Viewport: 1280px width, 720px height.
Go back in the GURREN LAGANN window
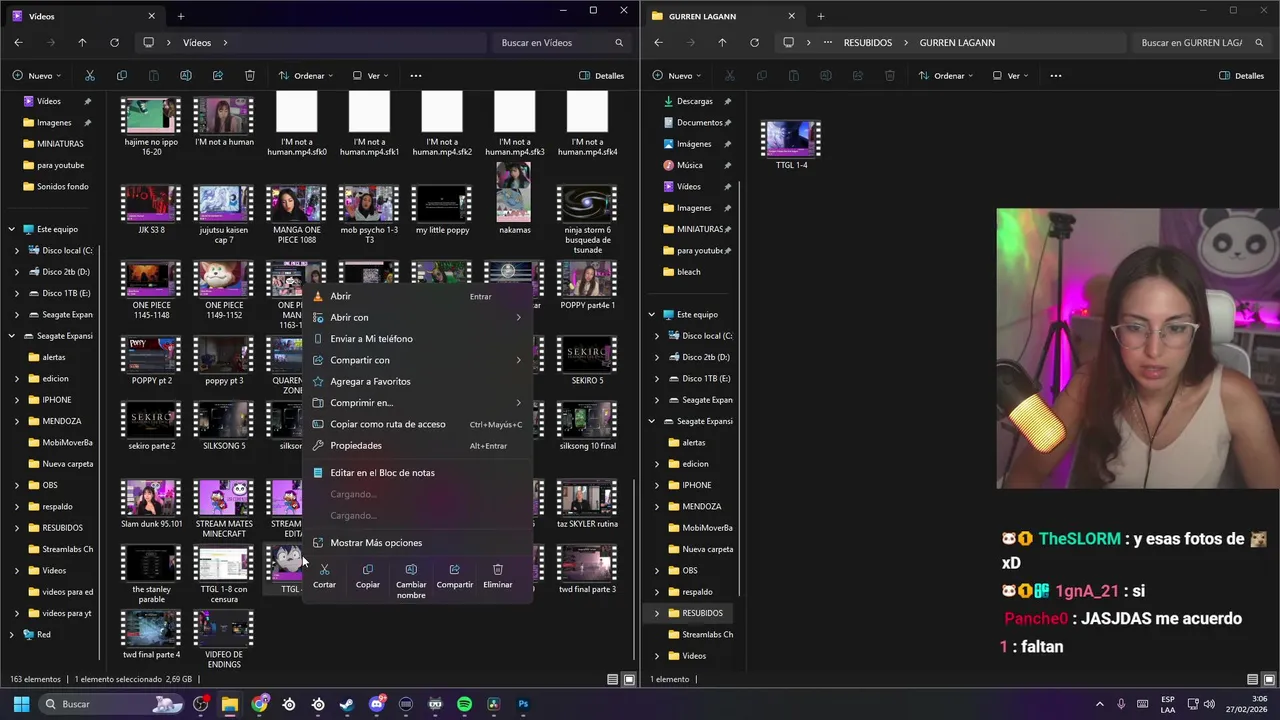[x=658, y=43]
